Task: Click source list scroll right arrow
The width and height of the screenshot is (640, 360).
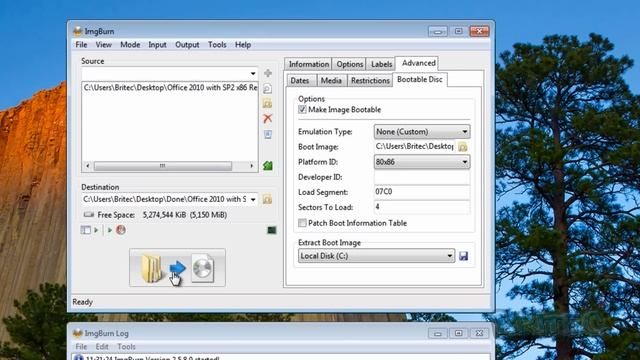Action: [x=251, y=166]
